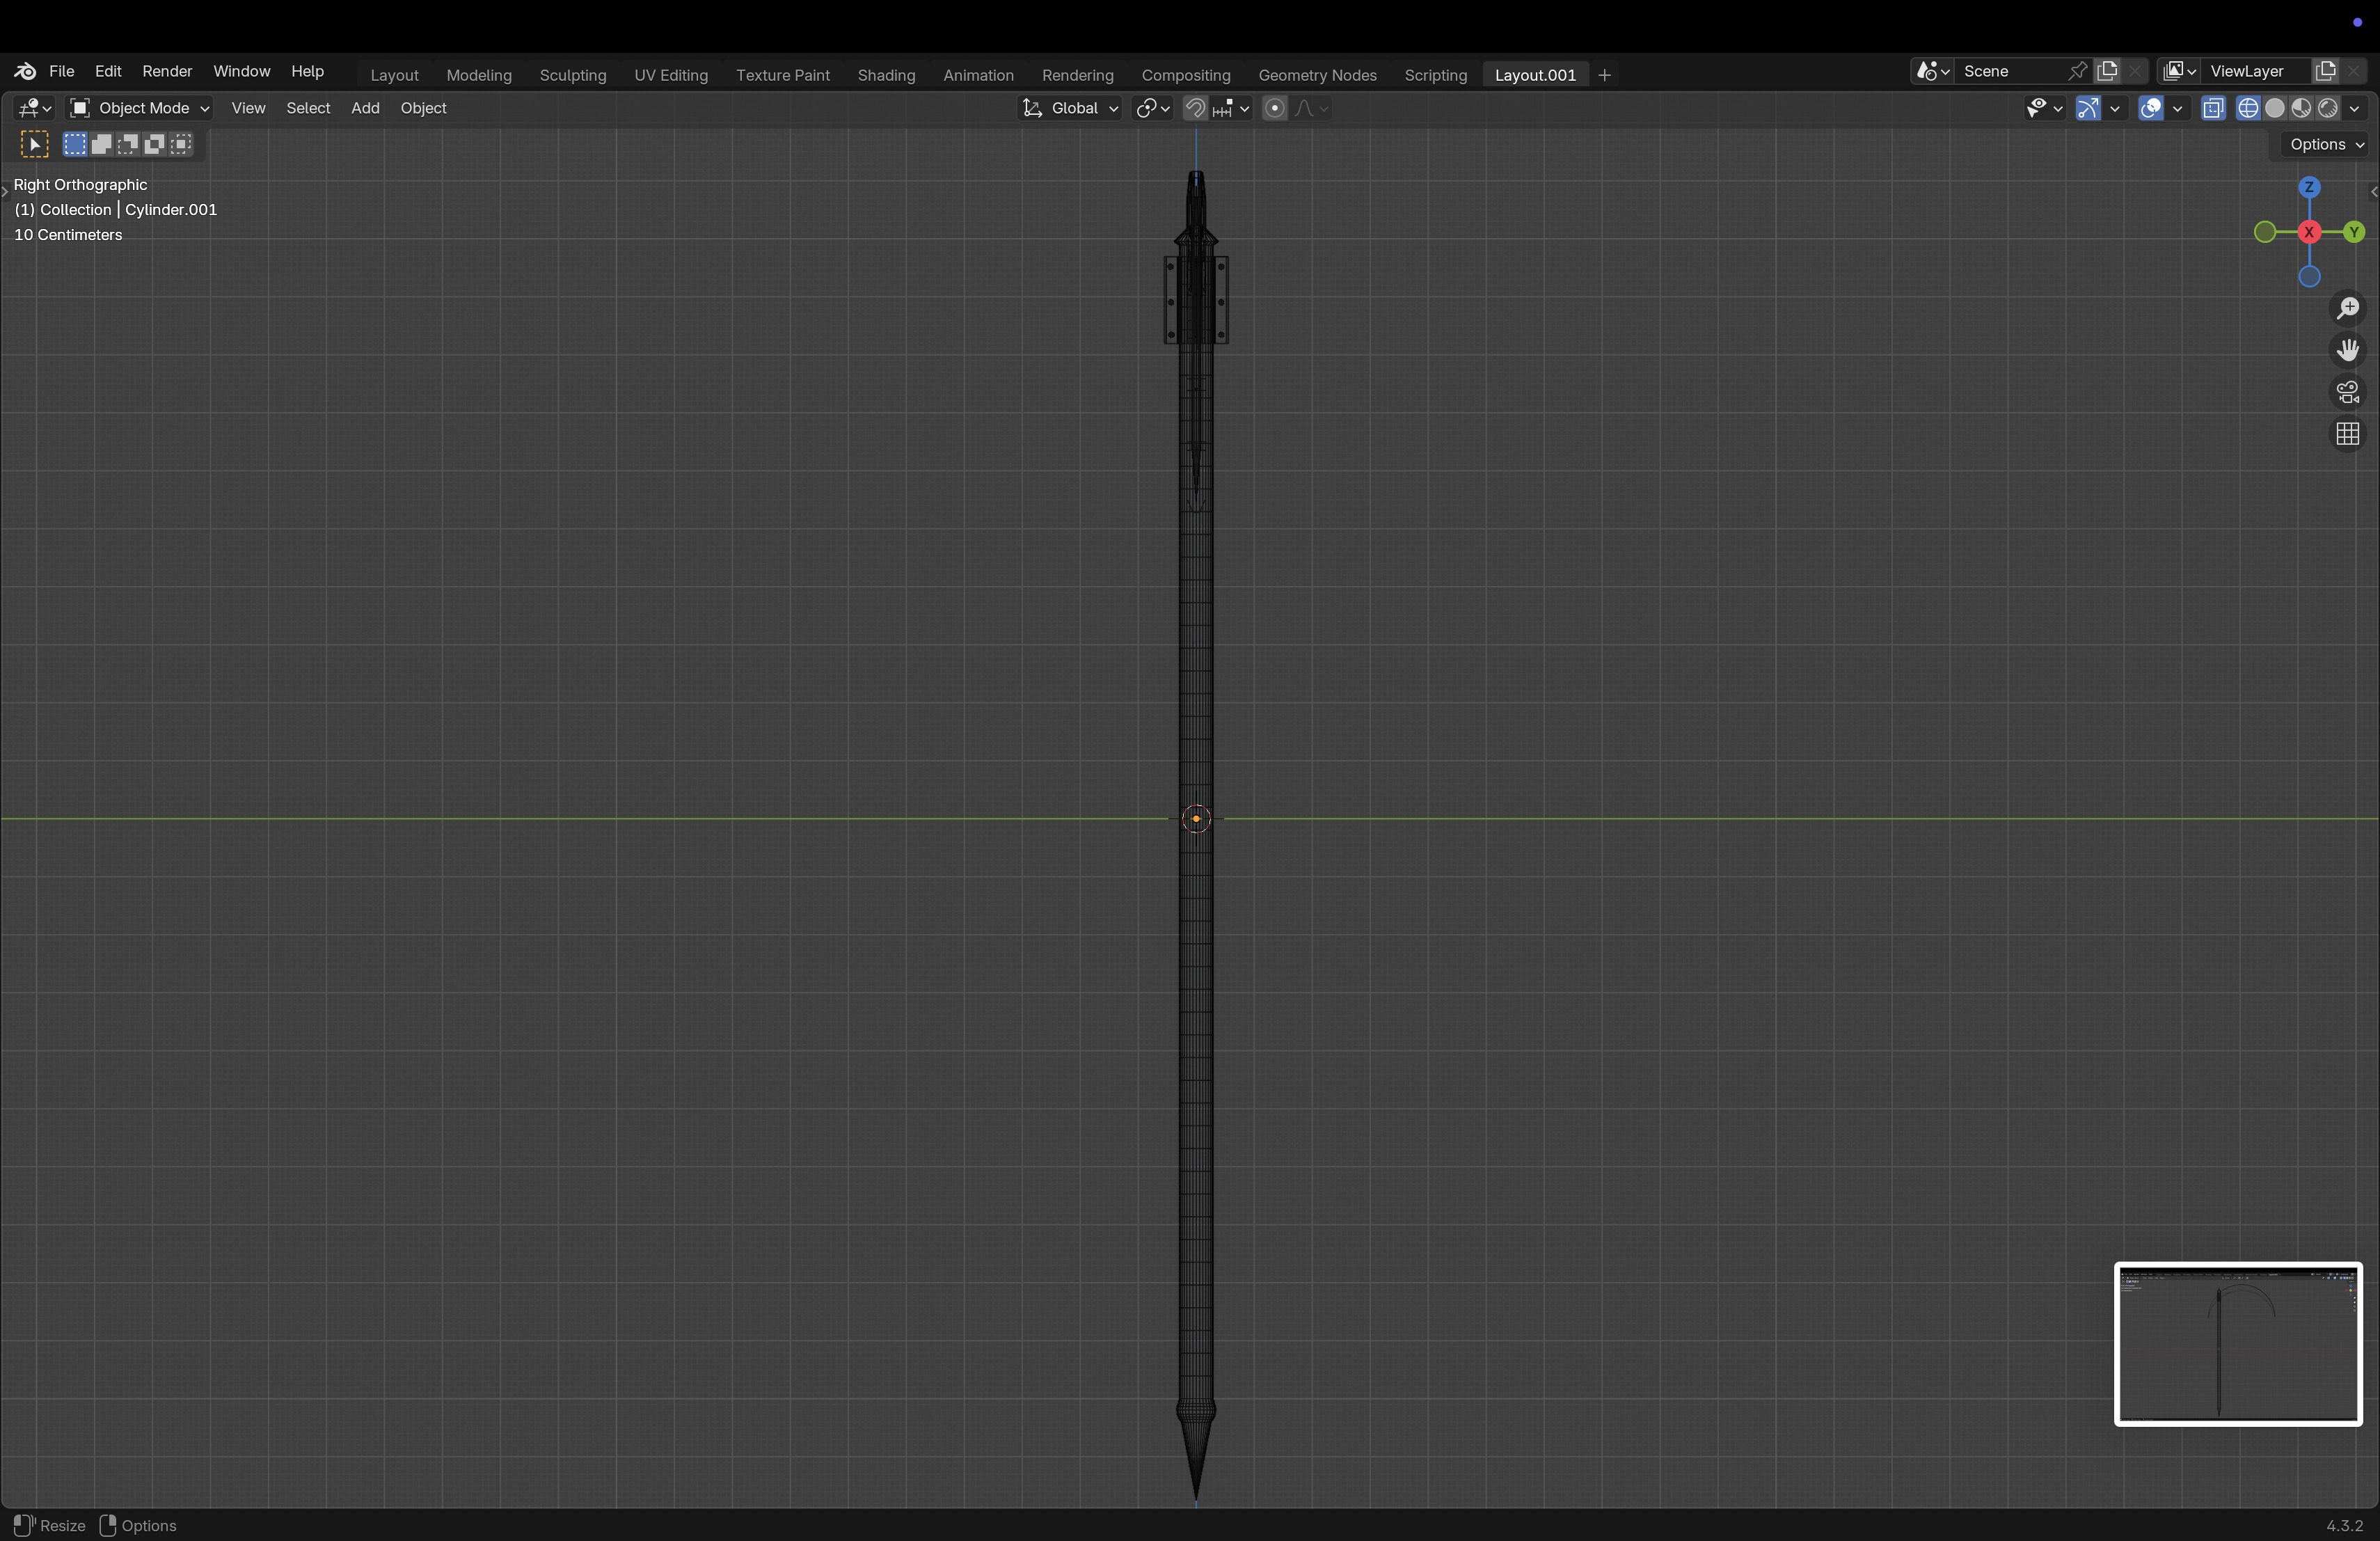This screenshot has height=1541, width=2380.
Task: Switch perspective/orthographic with grid button
Action: (x=2347, y=434)
